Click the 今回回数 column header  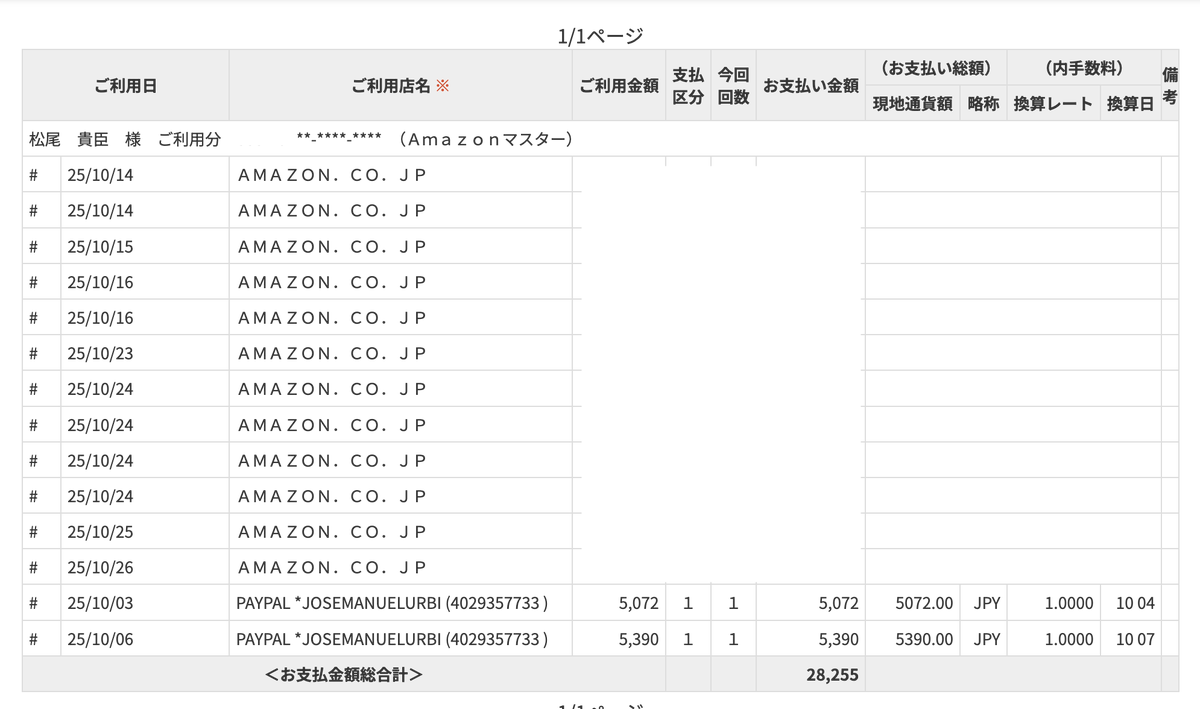pyautogui.click(x=733, y=86)
